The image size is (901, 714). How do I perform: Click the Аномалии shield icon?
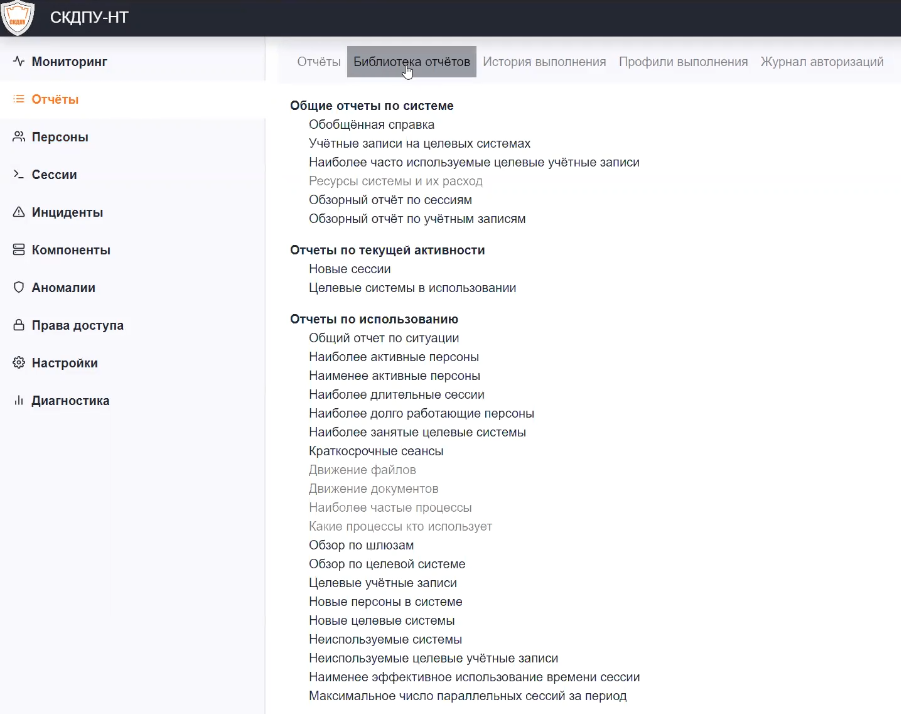[18, 288]
